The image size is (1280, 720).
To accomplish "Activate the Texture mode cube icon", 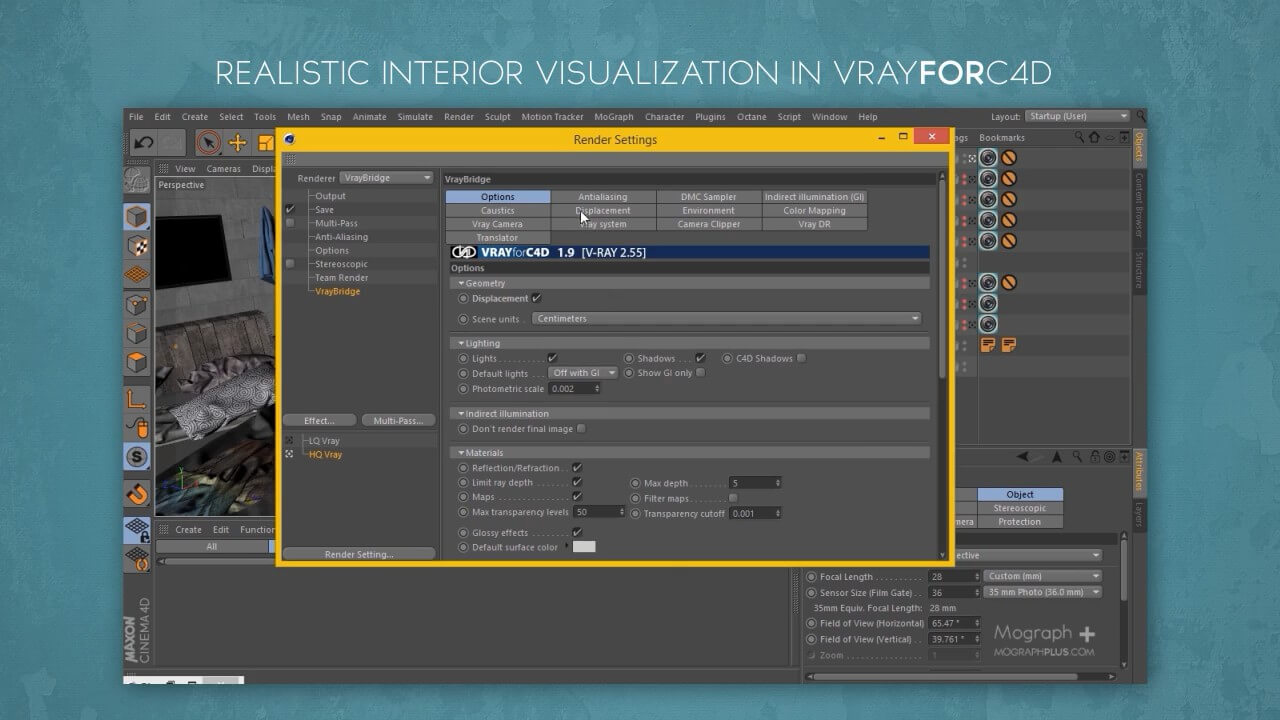I will pos(137,245).
